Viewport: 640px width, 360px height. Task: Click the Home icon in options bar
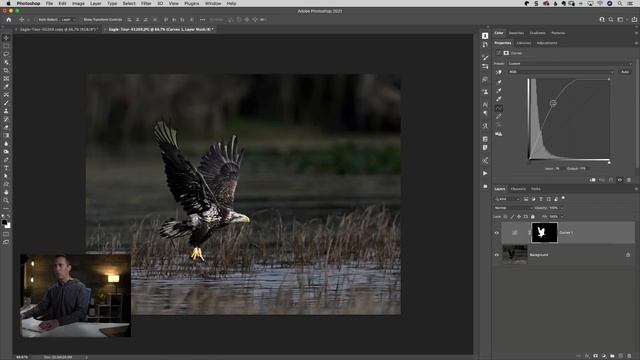coord(9,20)
